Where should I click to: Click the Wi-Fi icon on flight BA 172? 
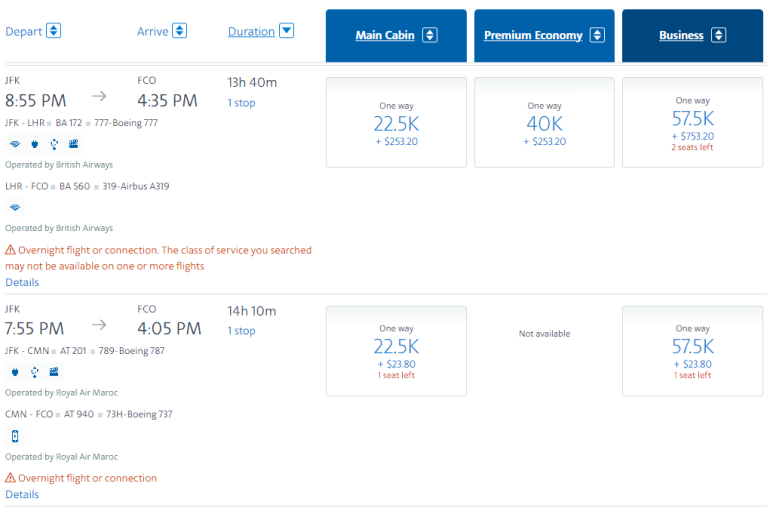(x=14, y=143)
